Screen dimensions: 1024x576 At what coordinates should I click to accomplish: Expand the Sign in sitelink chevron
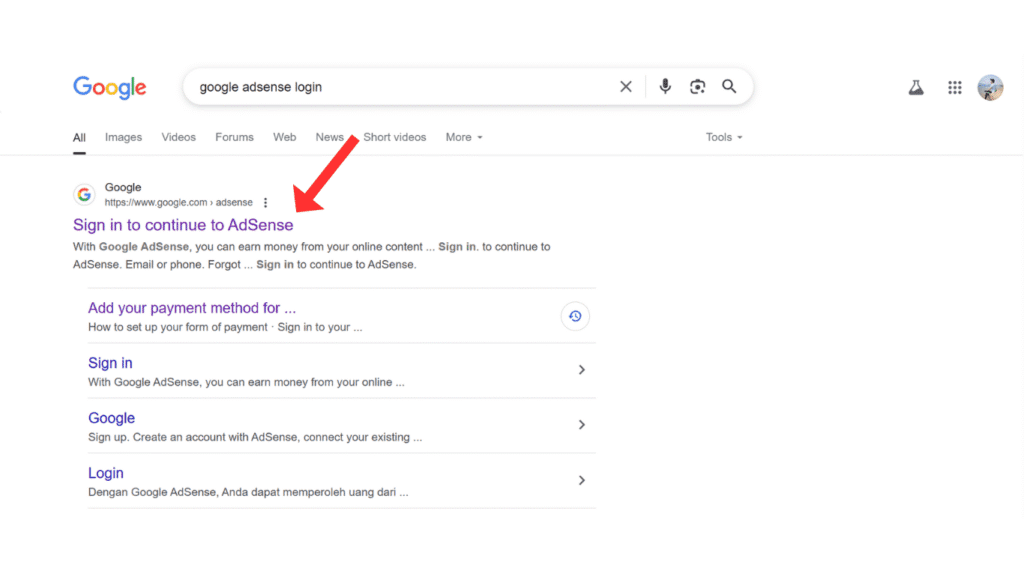click(581, 370)
